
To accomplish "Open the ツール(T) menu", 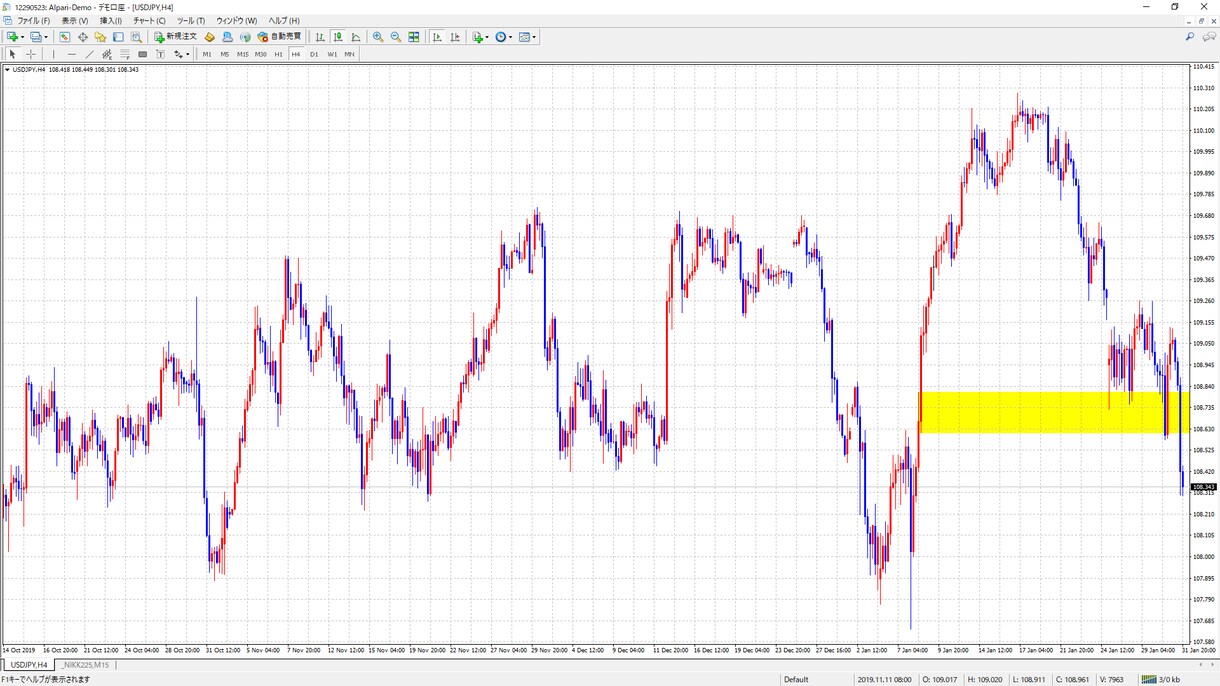I will point(190,21).
